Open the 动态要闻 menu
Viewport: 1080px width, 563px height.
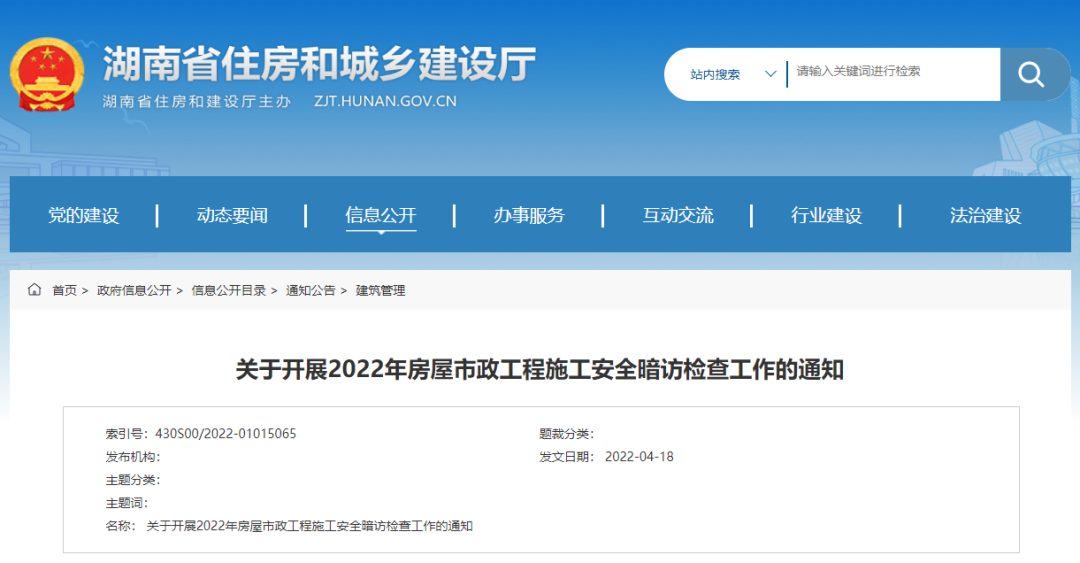coord(232,215)
